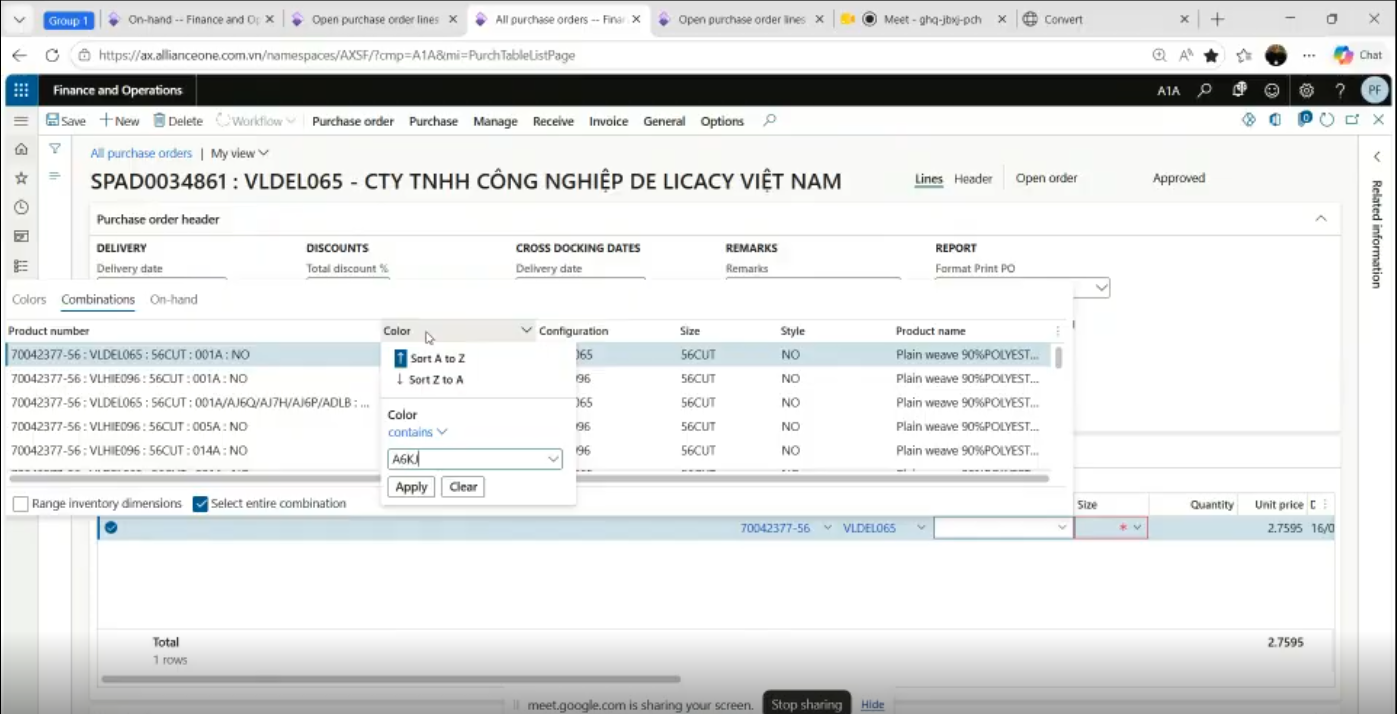1397x714 pixels.
Task: Open Copilot Chat in browser
Action: click(x=1357, y=55)
